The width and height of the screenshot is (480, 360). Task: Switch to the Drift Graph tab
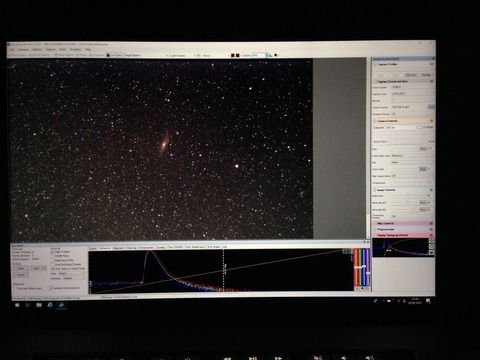pos(214,247)
